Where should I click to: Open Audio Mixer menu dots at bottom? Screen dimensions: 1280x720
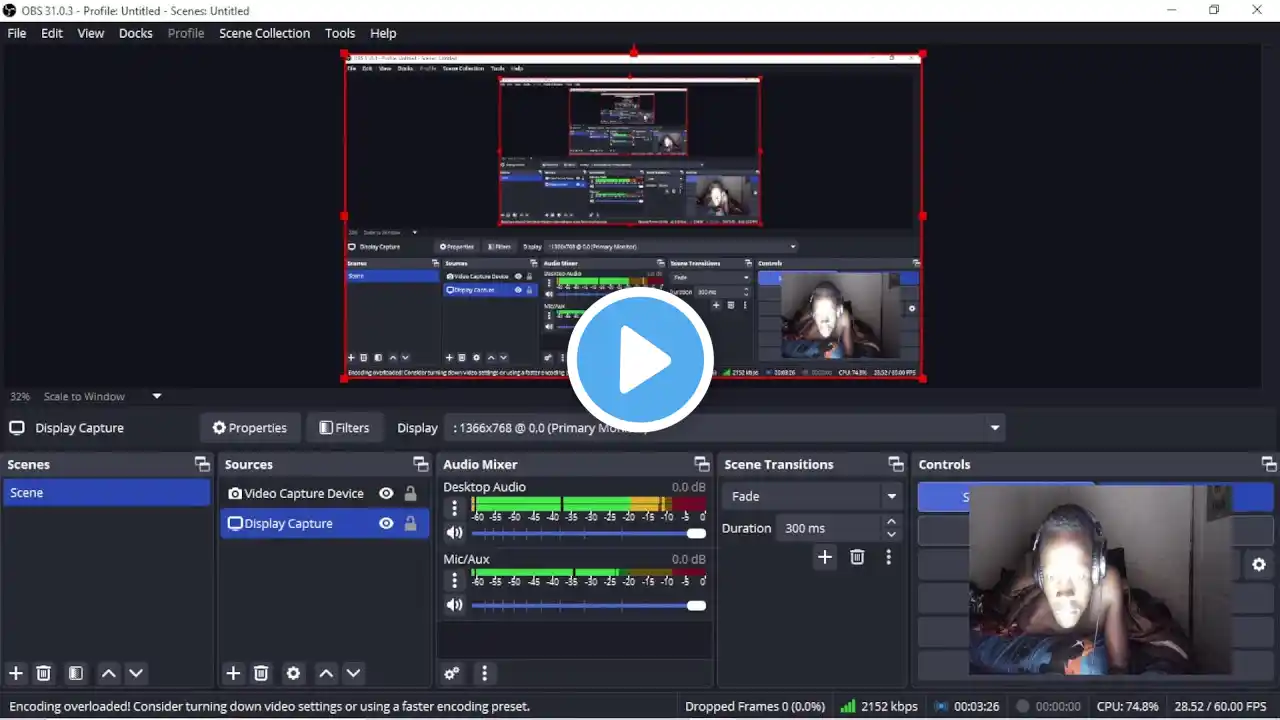click(484, 674)
